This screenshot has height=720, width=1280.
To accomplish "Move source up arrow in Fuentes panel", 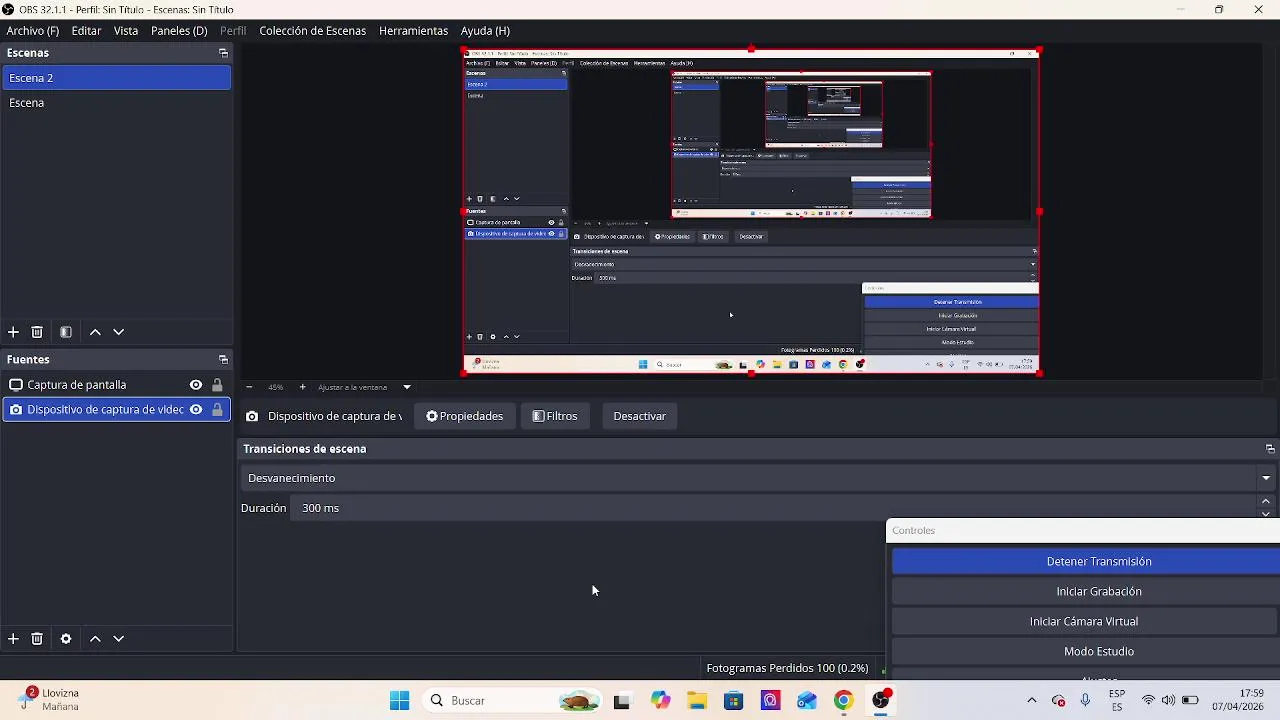I will coord(95,639).
